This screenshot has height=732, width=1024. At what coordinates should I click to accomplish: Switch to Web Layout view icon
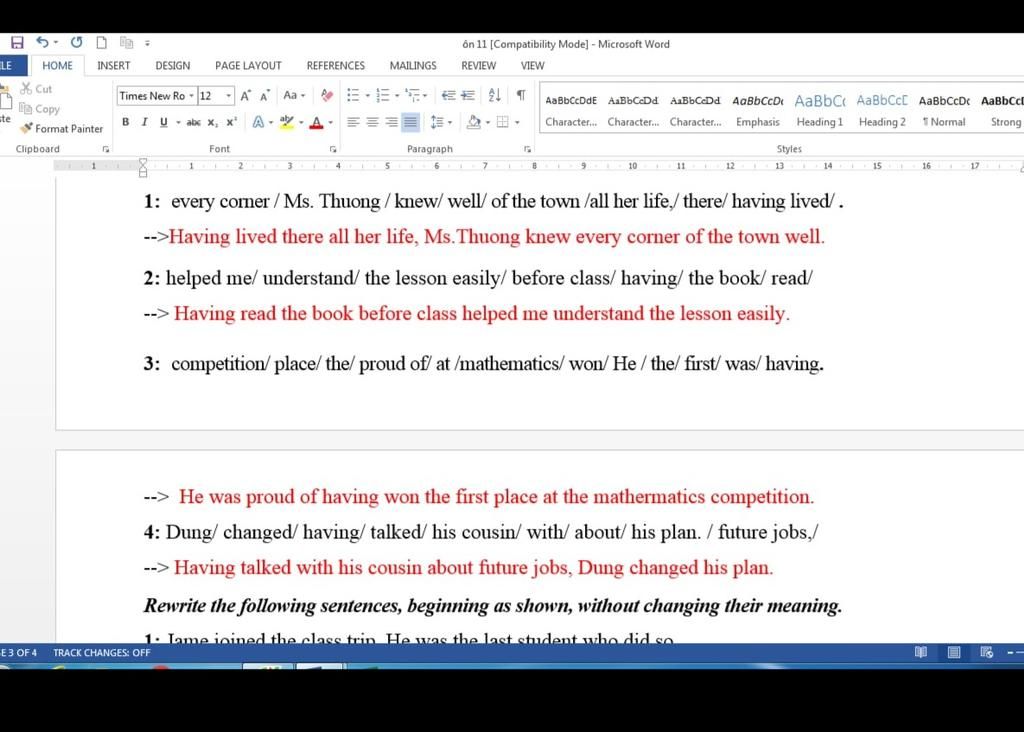click(987, 652)
